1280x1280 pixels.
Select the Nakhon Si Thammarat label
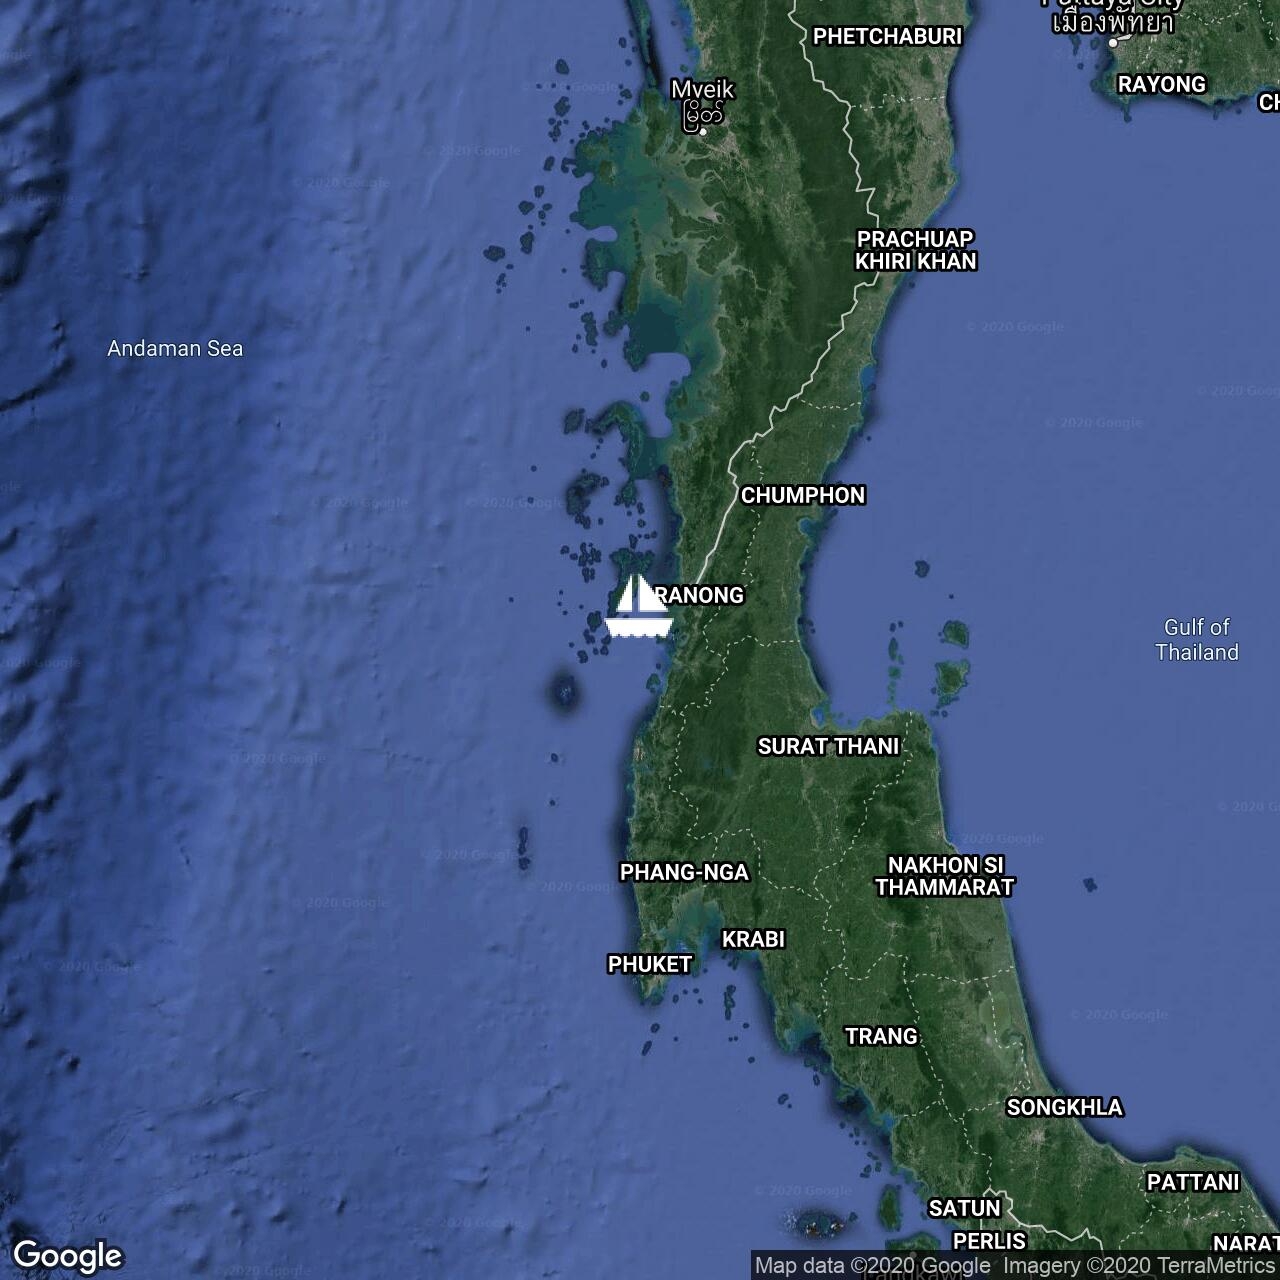(x=945, y=876)
